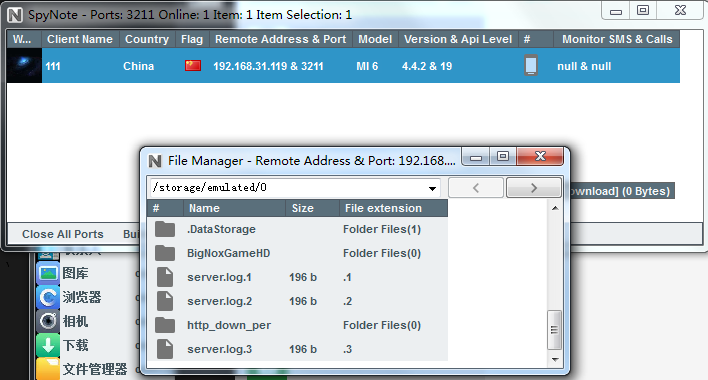Maximize the SpyNote main window
Screen dimensions: 708x380
643,10
